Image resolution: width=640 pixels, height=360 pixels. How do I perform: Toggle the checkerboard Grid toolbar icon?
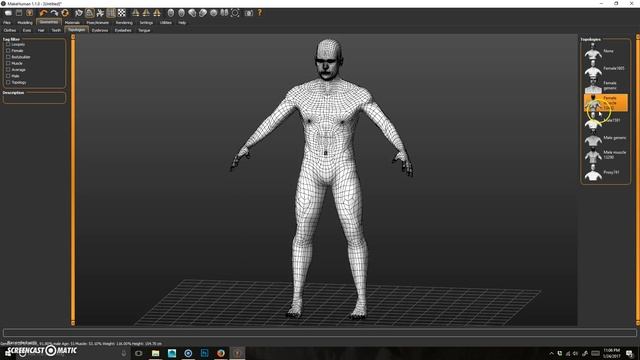click(122, 13)
